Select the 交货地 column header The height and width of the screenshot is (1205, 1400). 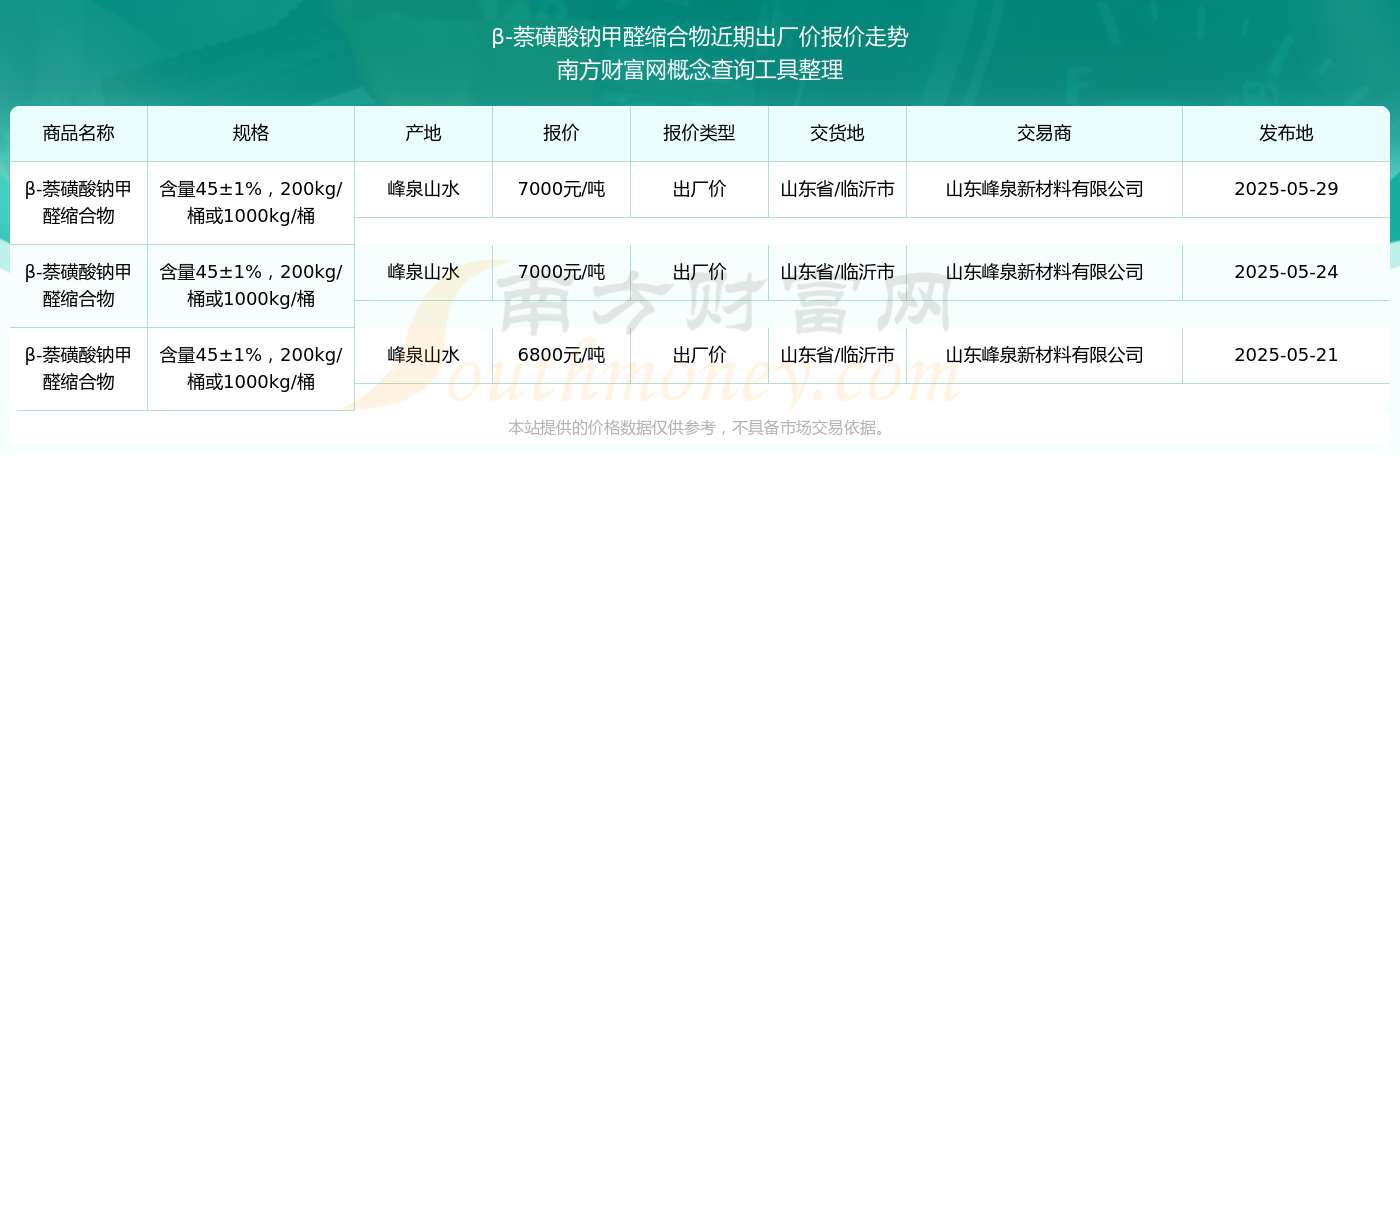pos(838,133)
